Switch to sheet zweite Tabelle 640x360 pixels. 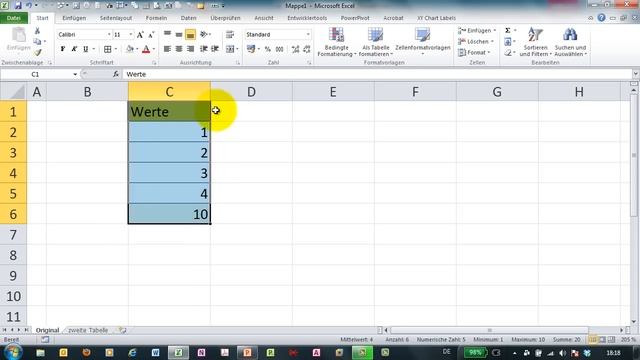pyautogui.click(x=88, y=330)
